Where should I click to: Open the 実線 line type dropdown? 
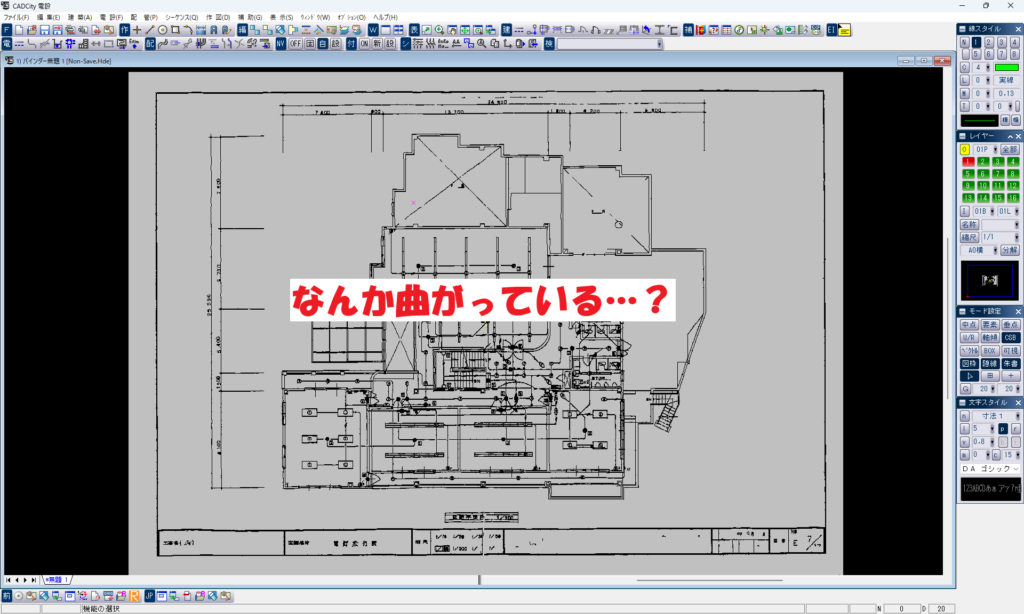click(x=1006, y=80)
